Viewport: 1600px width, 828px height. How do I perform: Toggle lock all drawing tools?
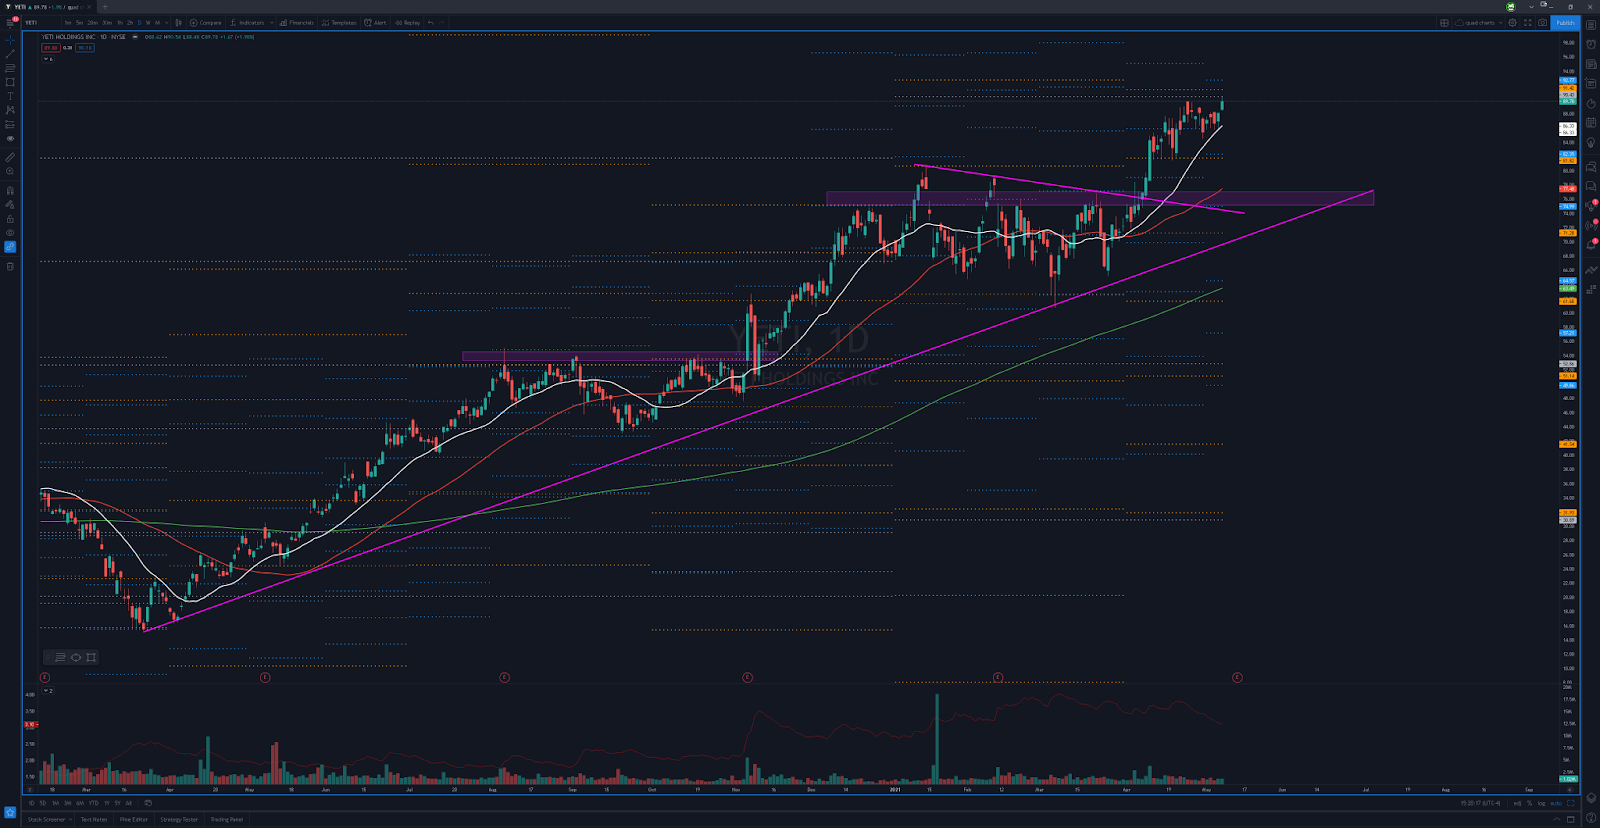tap(10, 219)
